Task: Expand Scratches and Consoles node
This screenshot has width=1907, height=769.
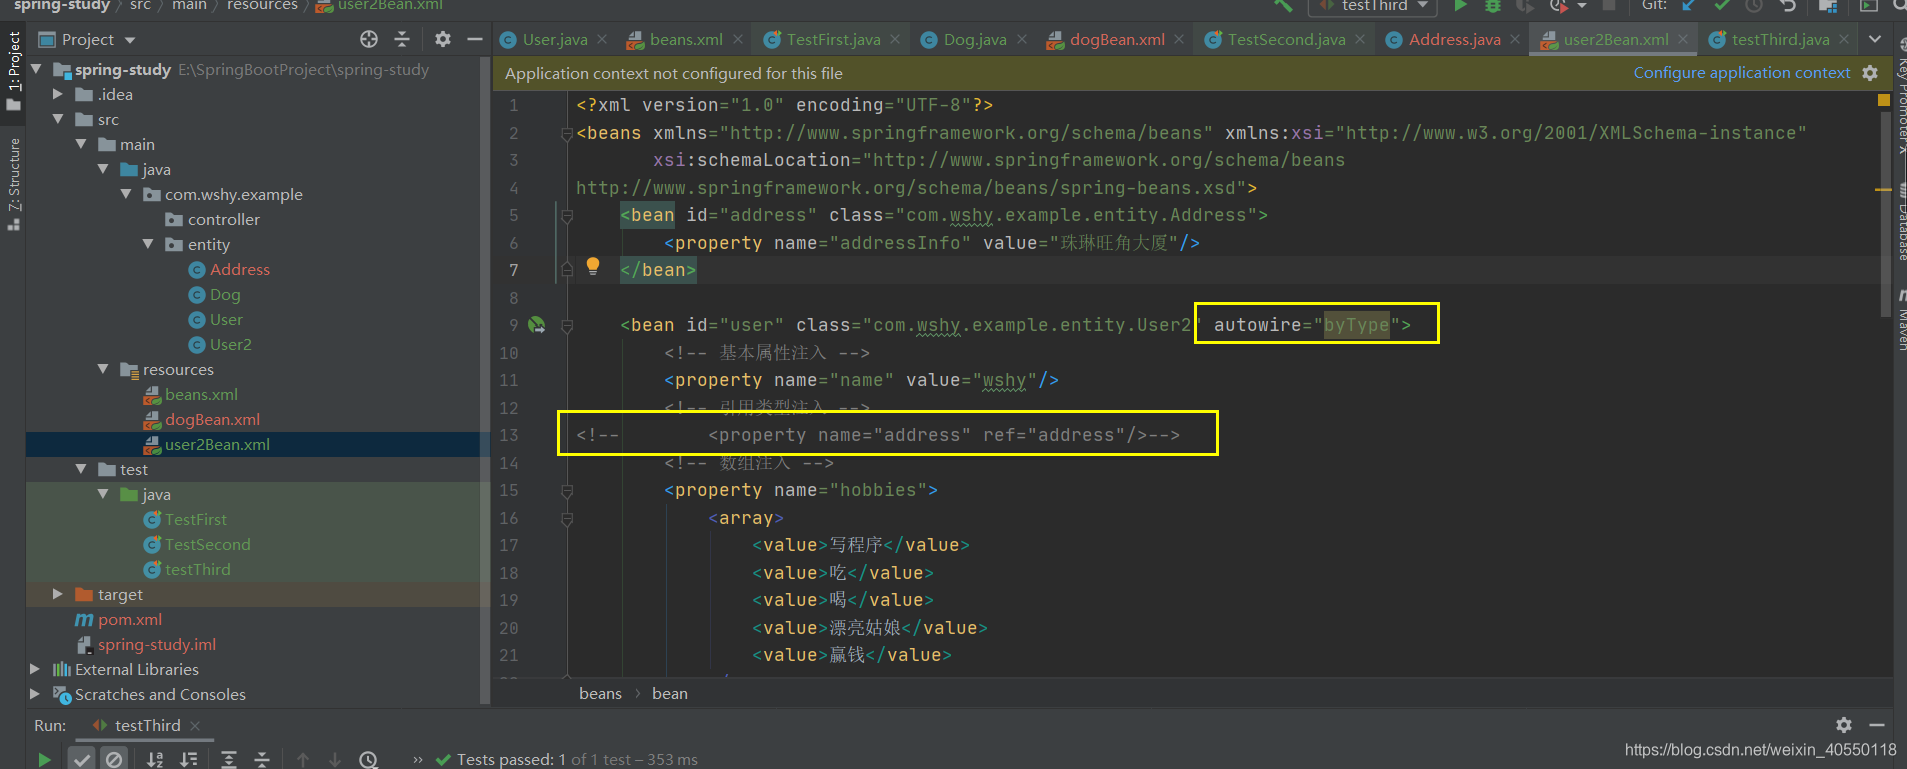Action: point(36,694)
